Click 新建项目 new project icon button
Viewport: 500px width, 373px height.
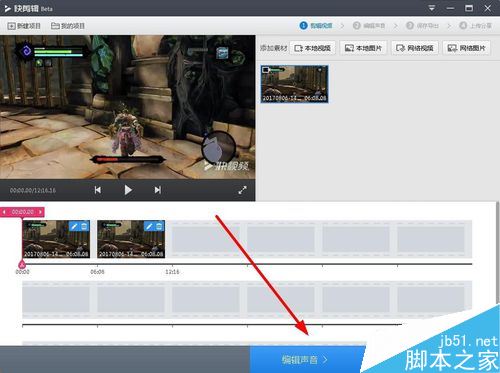click(24, 26)
